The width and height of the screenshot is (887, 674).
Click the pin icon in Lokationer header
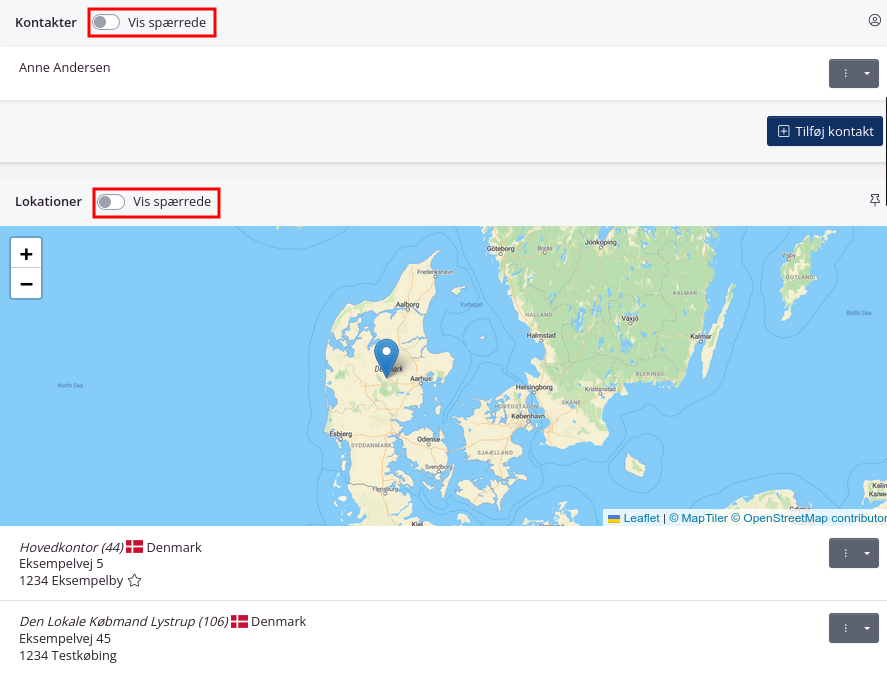(x=874, y=200)
